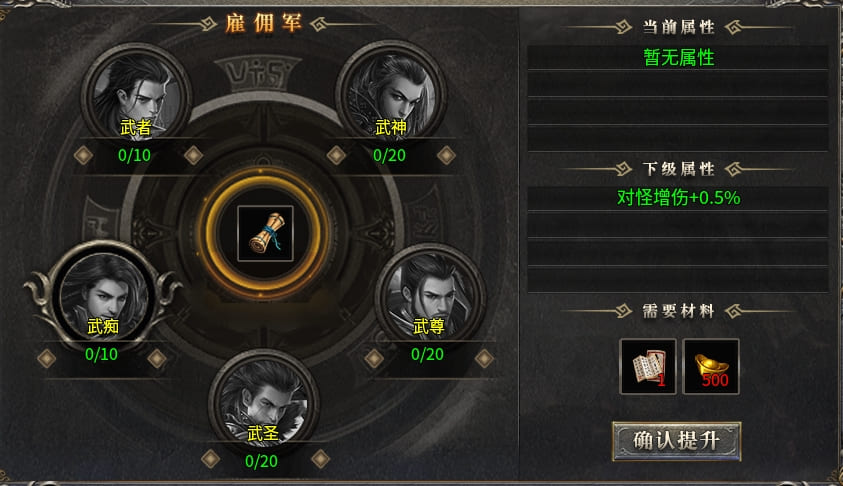Click the scroll item in center ring

click(x=265, y=233)
